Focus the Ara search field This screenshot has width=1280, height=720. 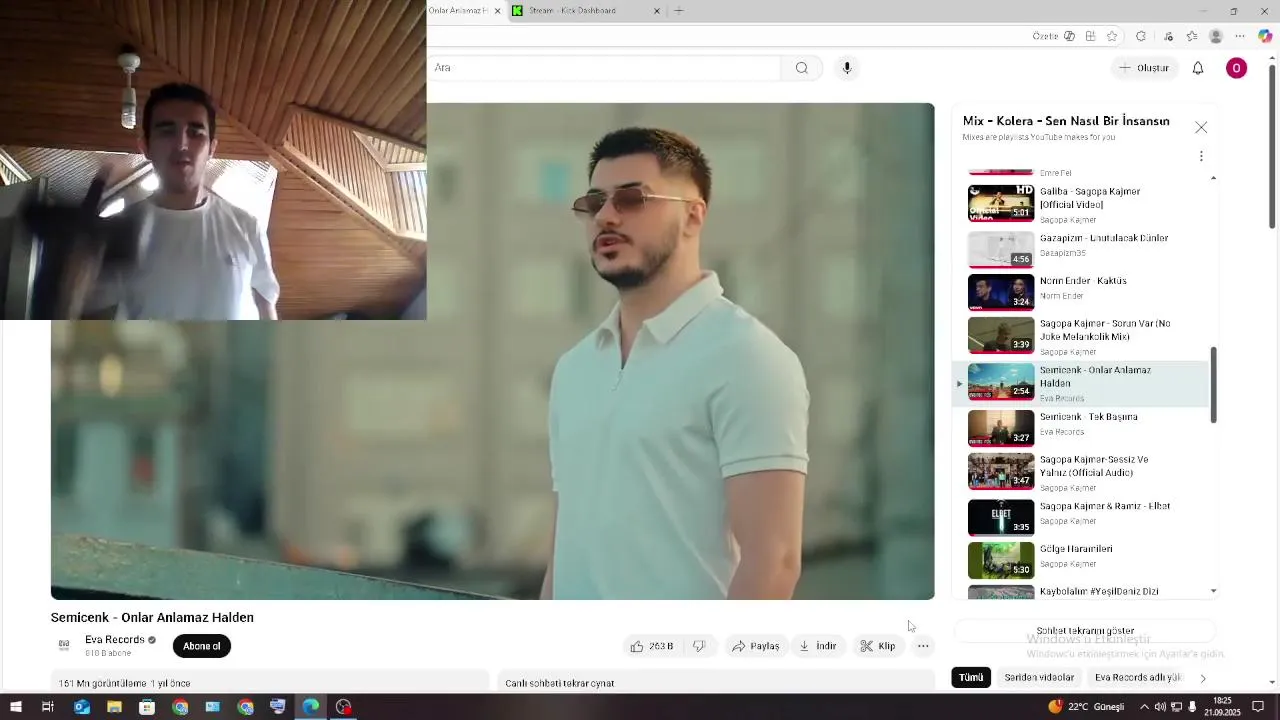(x=605, y=68)
